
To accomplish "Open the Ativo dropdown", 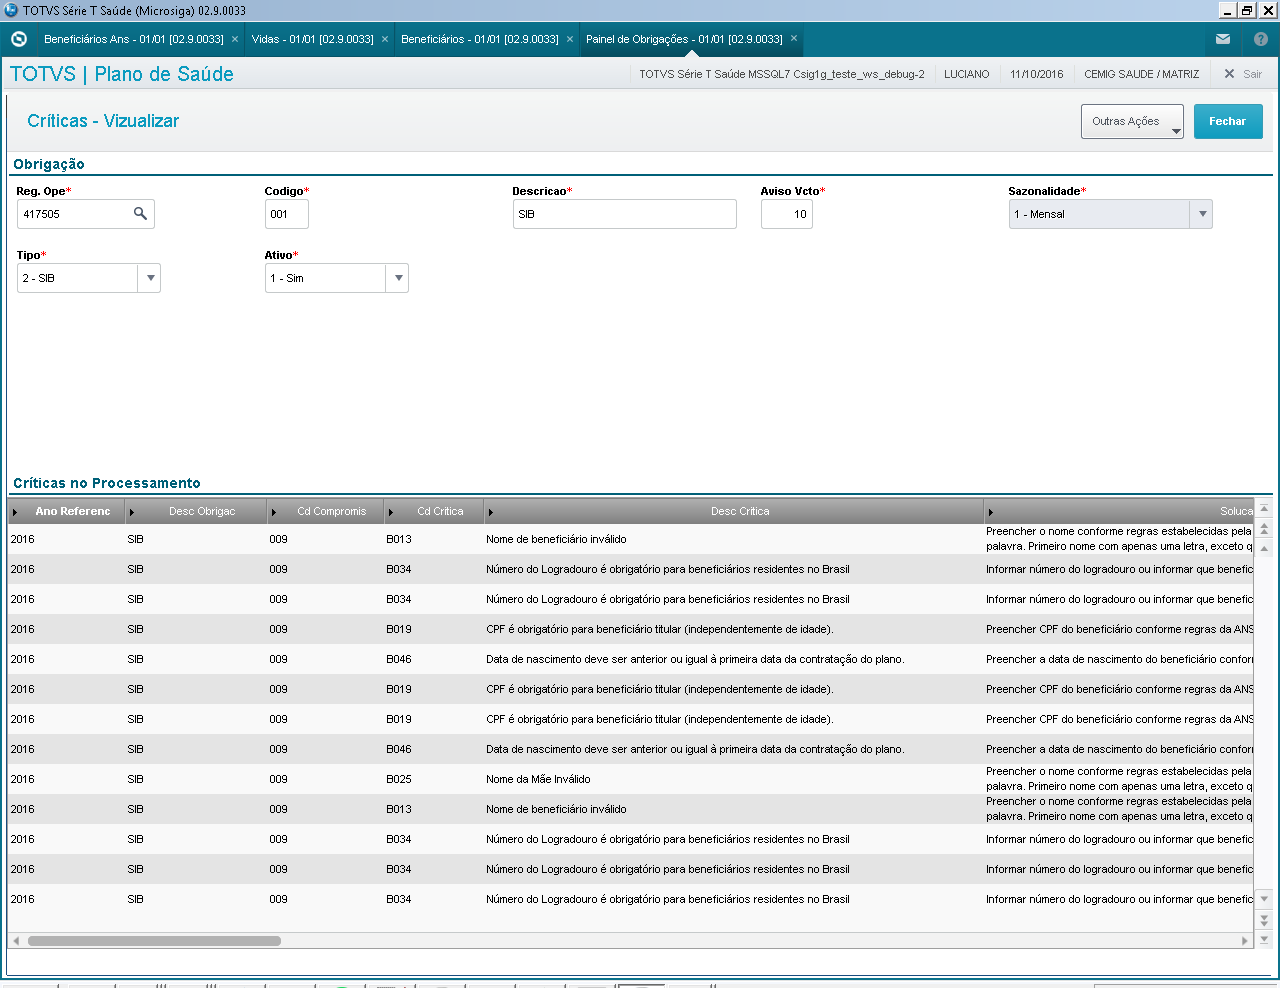I will (x=398, y=278).
